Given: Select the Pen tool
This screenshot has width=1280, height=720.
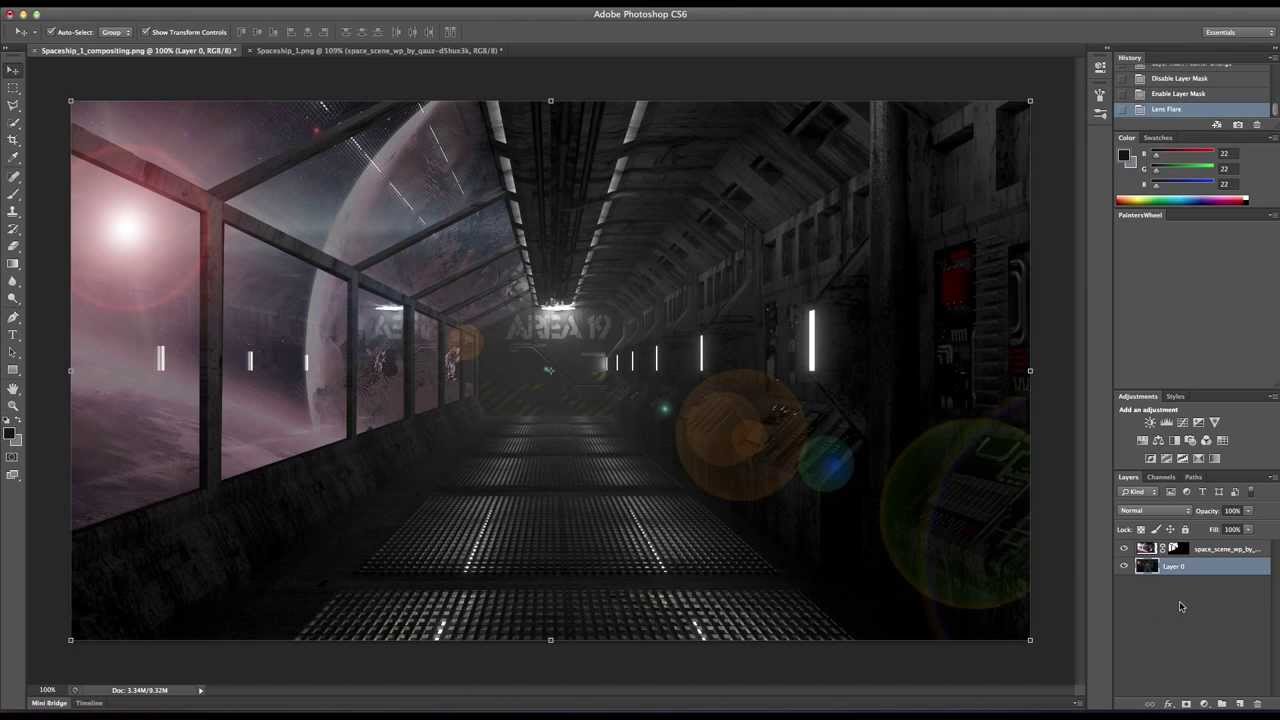Looking at the screenshot, I should 13,317.
